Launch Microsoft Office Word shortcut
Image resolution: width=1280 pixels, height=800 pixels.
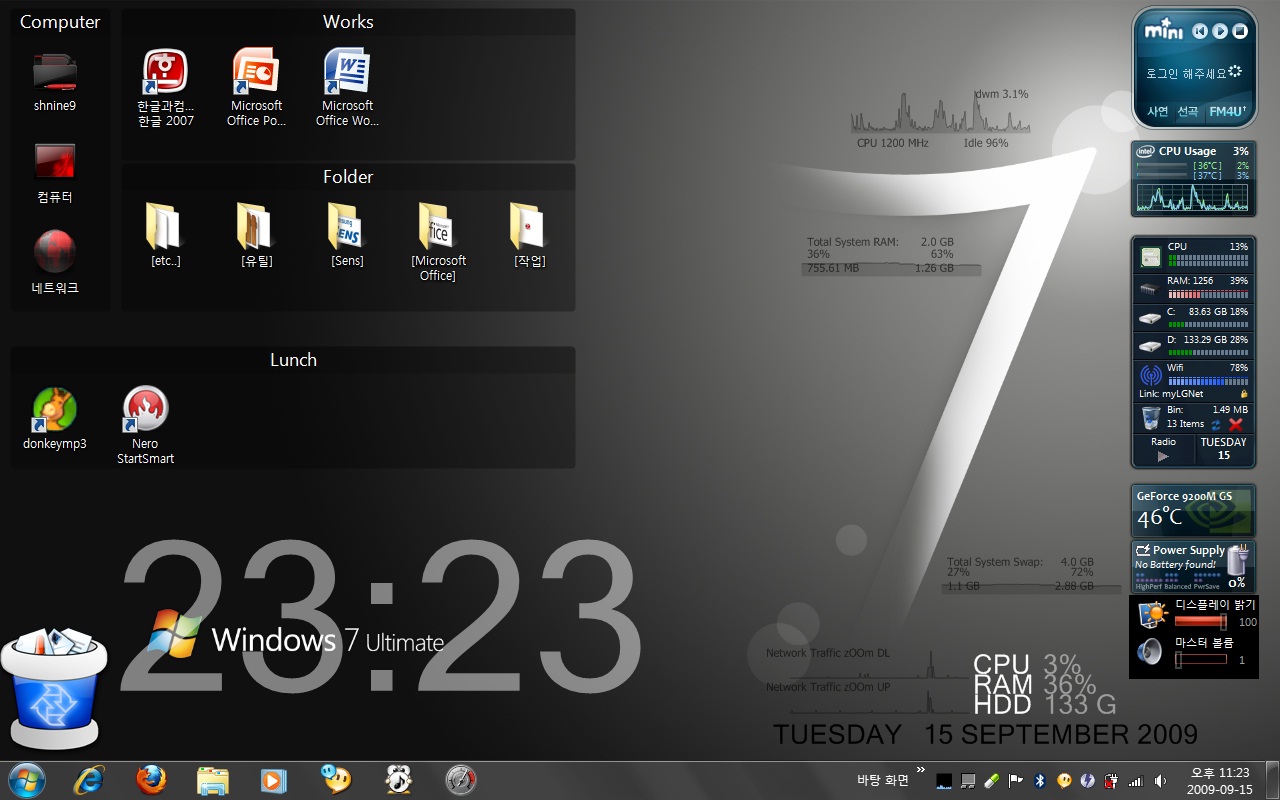coord(347,71)
